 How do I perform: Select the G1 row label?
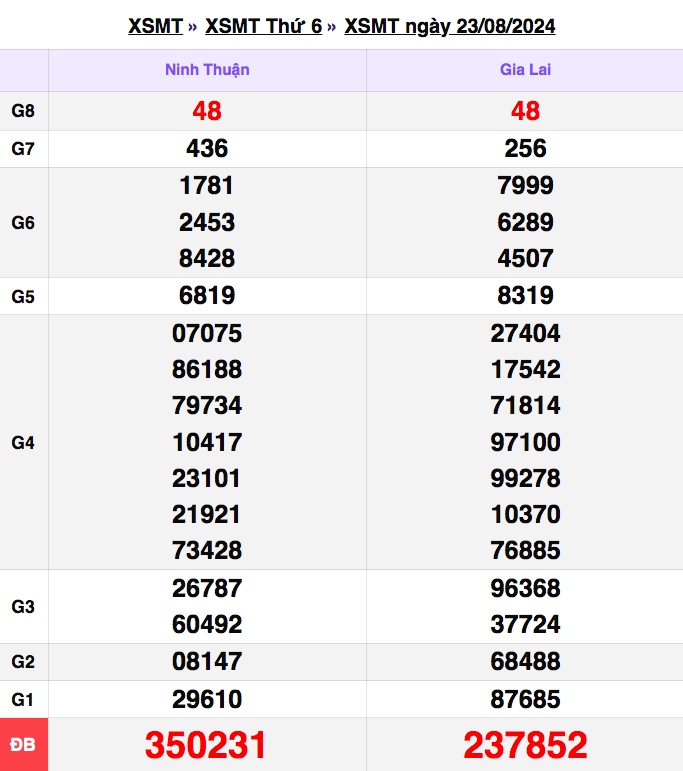(x=23, y=699)
